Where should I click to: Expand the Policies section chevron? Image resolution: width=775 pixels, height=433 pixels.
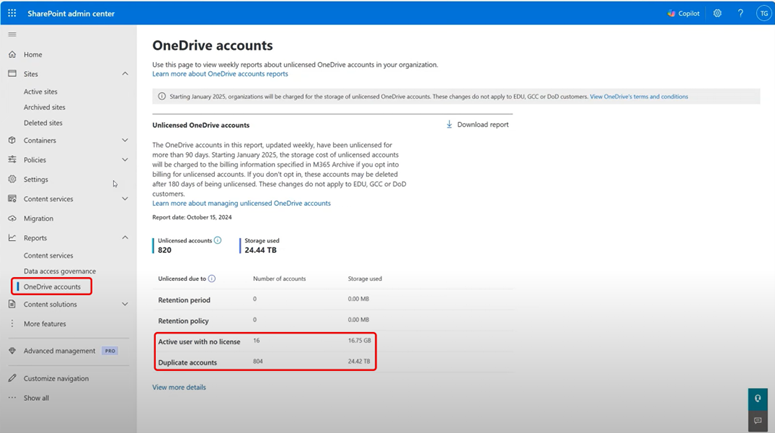point(125,160)
